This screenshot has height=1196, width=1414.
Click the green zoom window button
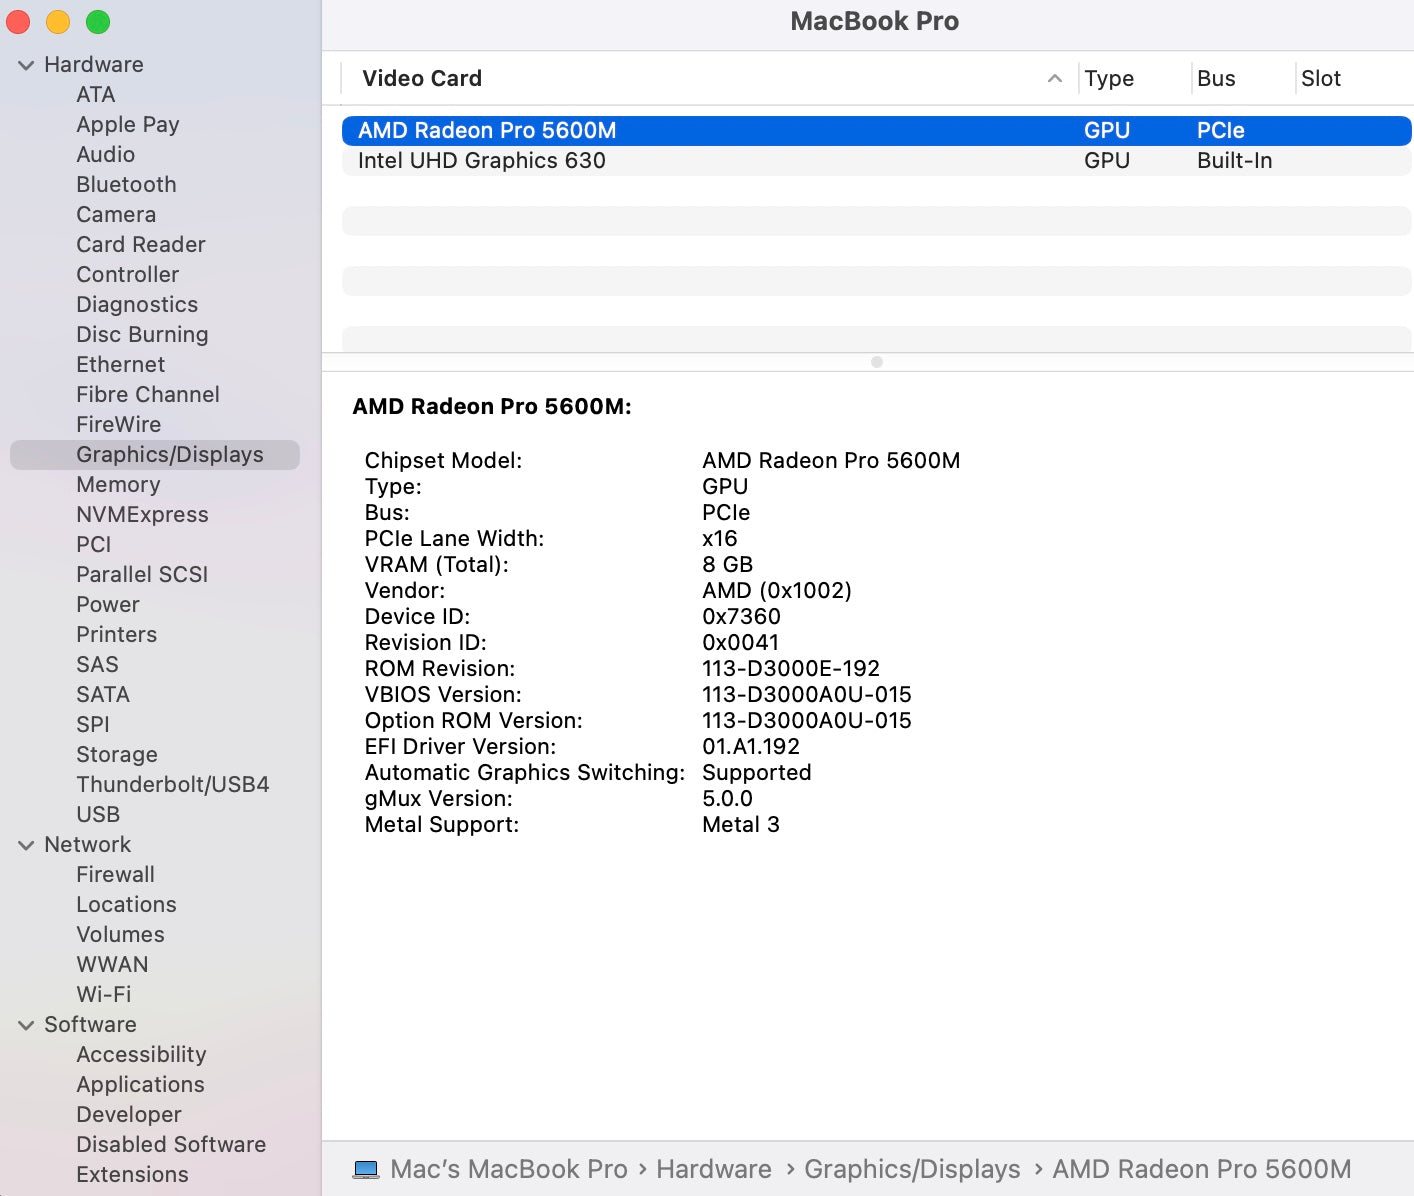[98, 22]
